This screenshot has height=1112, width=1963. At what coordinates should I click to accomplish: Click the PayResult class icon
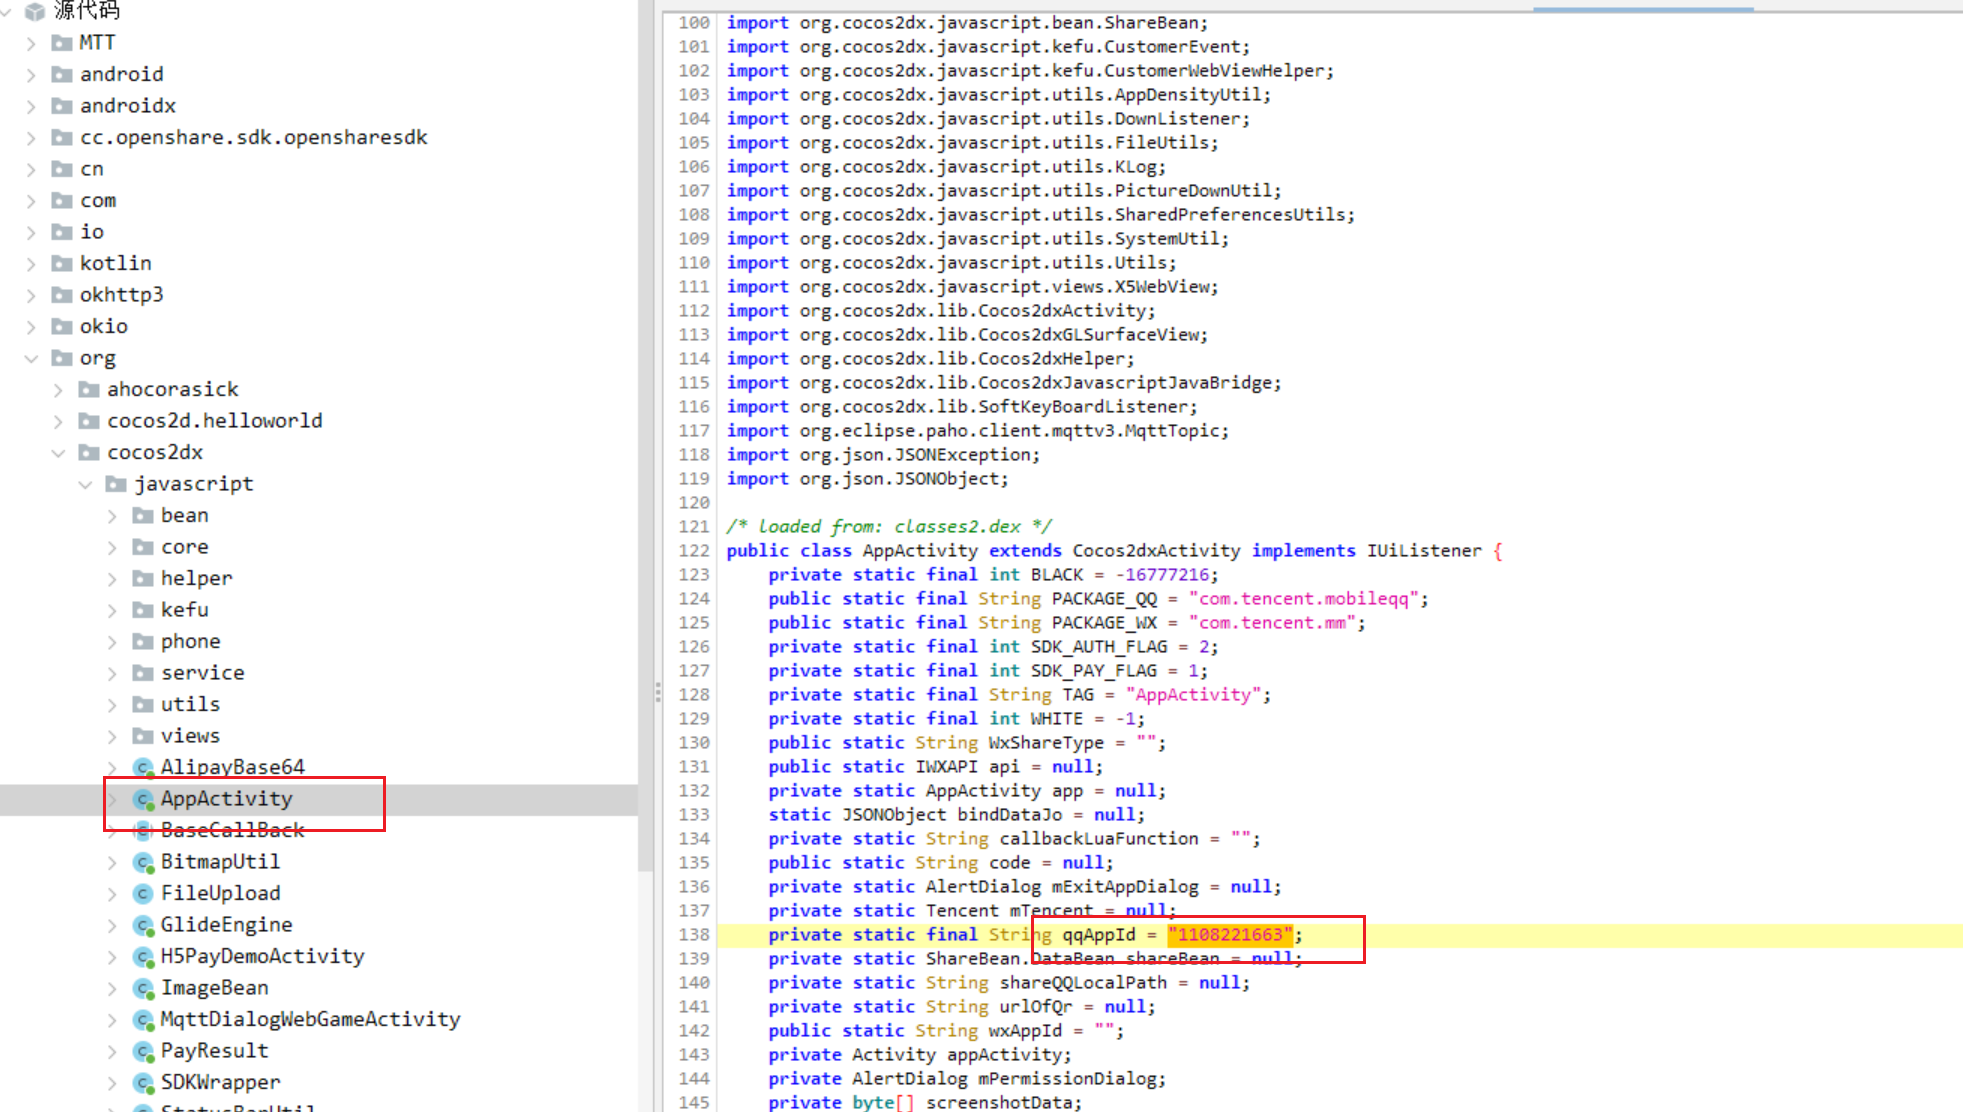click(x=143, y=1051)
